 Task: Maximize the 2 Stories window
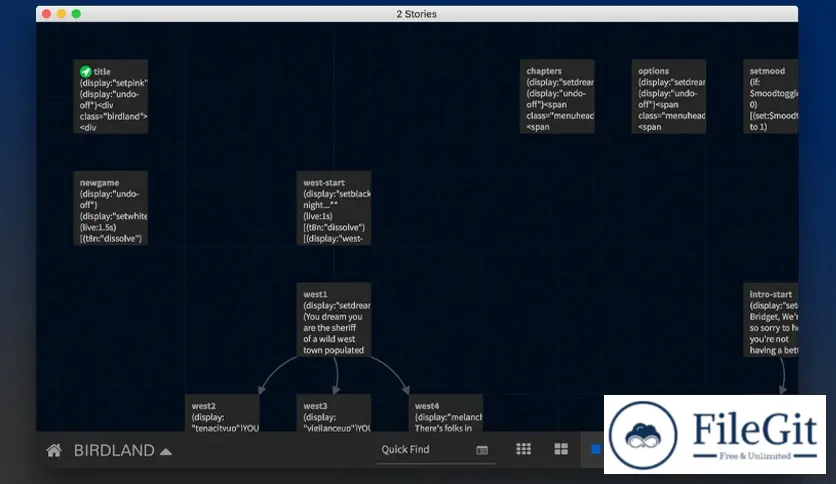76,14
